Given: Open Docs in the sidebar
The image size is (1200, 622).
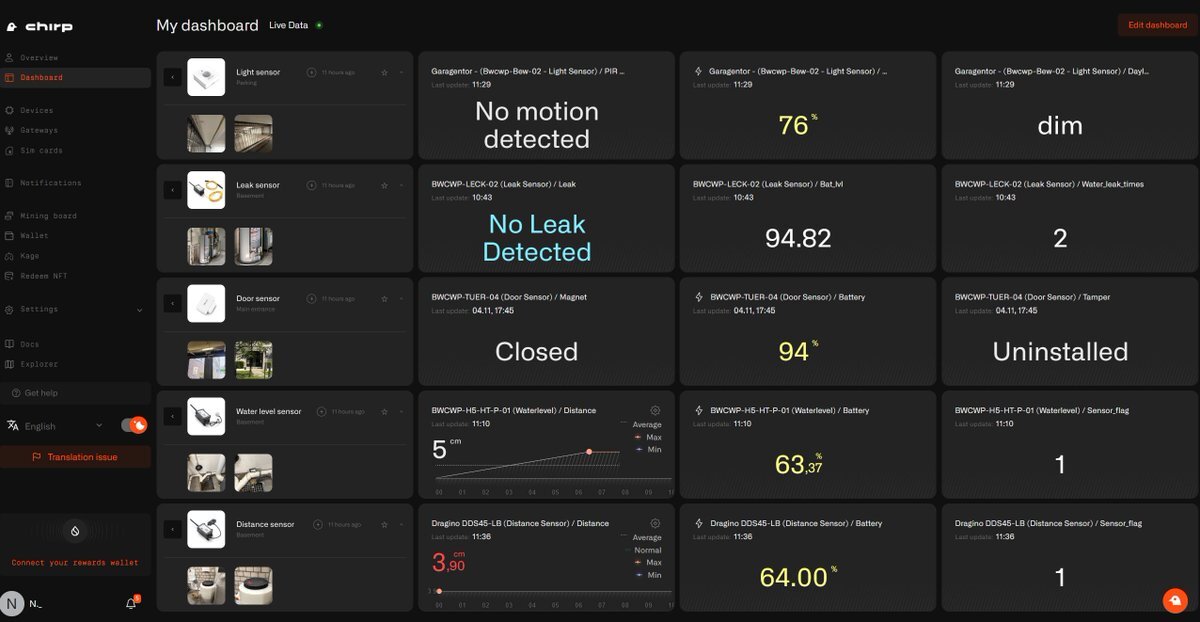Looking at the screenshot, I should [x=76, y=344].
